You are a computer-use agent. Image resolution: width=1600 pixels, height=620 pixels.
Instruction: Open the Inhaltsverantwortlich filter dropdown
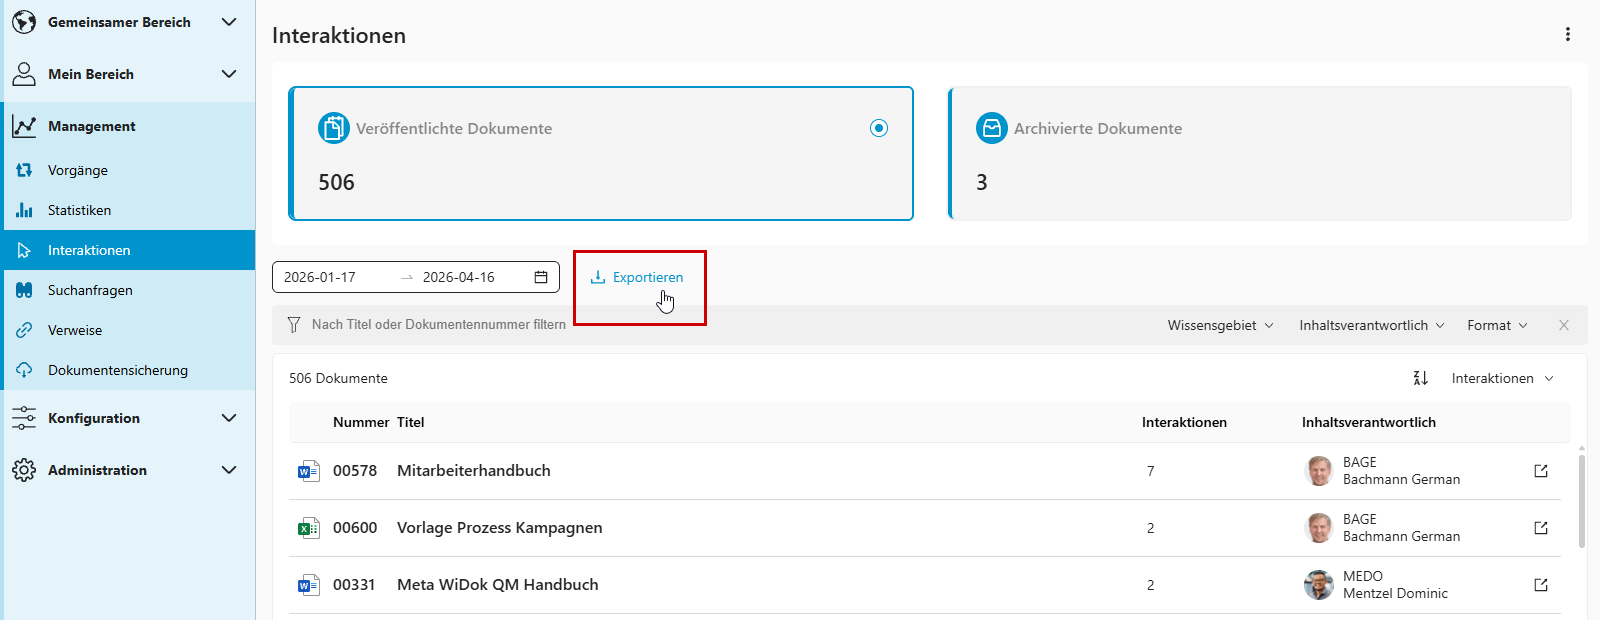[1371, 325]
